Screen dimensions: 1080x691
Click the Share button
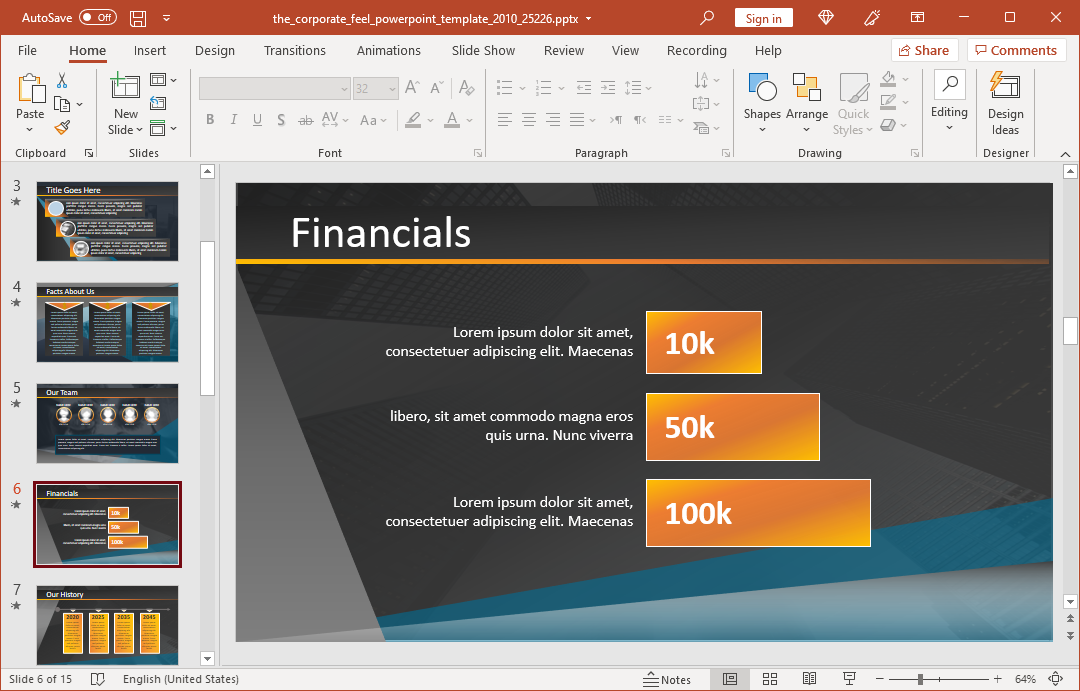point(924,50)
